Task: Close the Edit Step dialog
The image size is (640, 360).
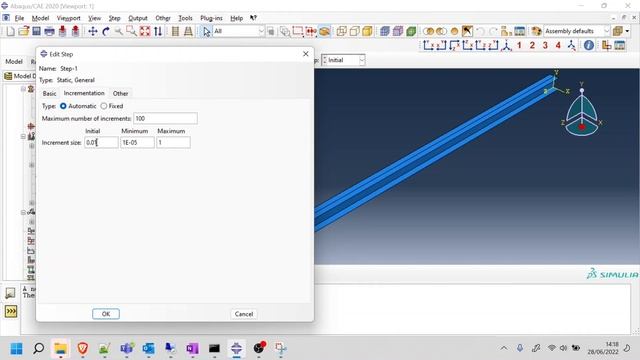Action: pos(305,54)
